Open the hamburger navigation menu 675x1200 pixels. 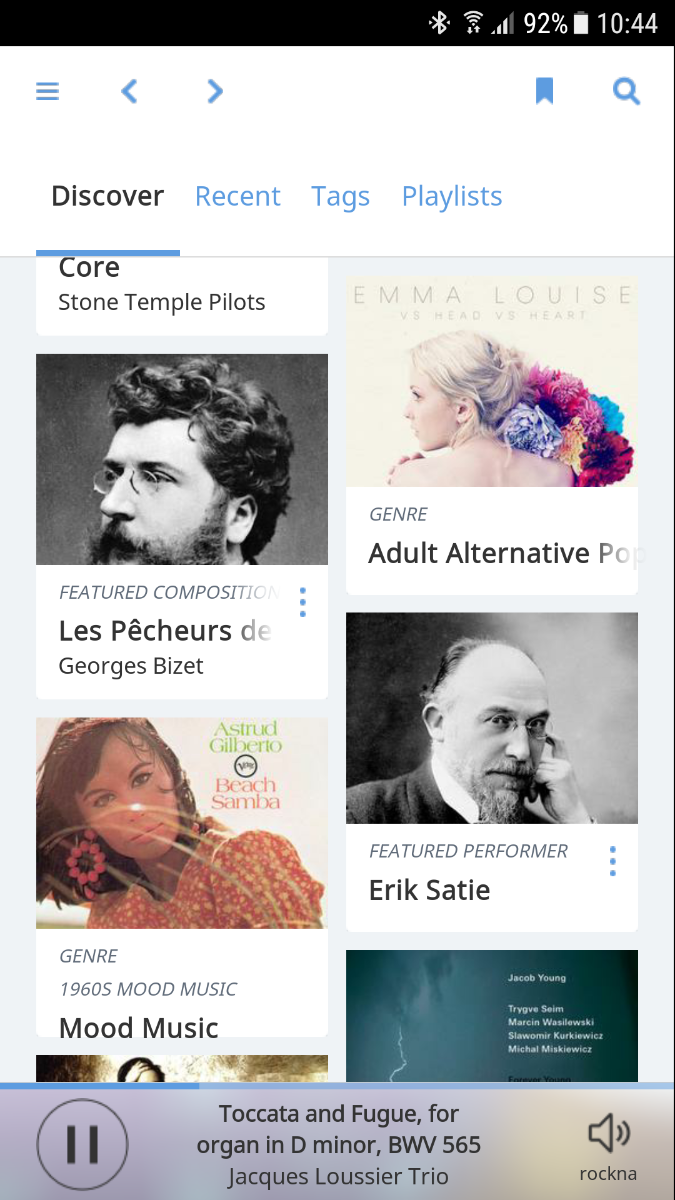48,92
